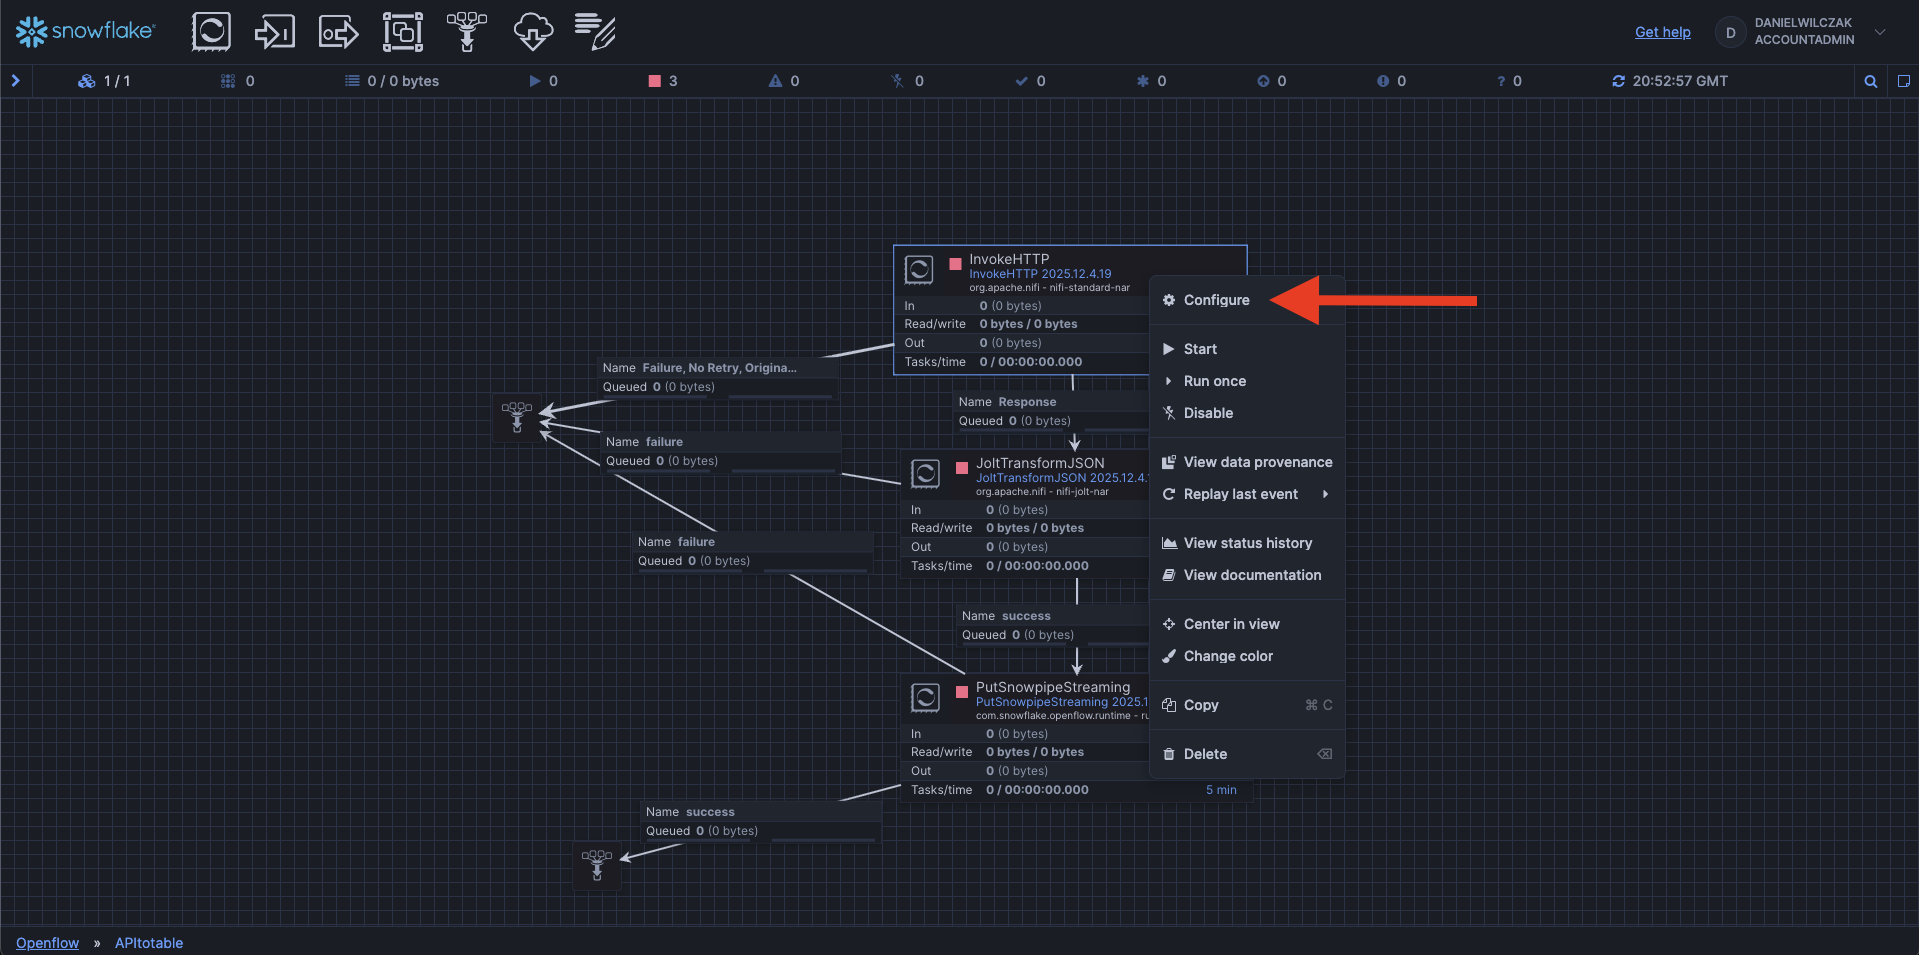Open search using the magnifier icon
Screen dimensions: 1919x955
tap(1870, 81)
